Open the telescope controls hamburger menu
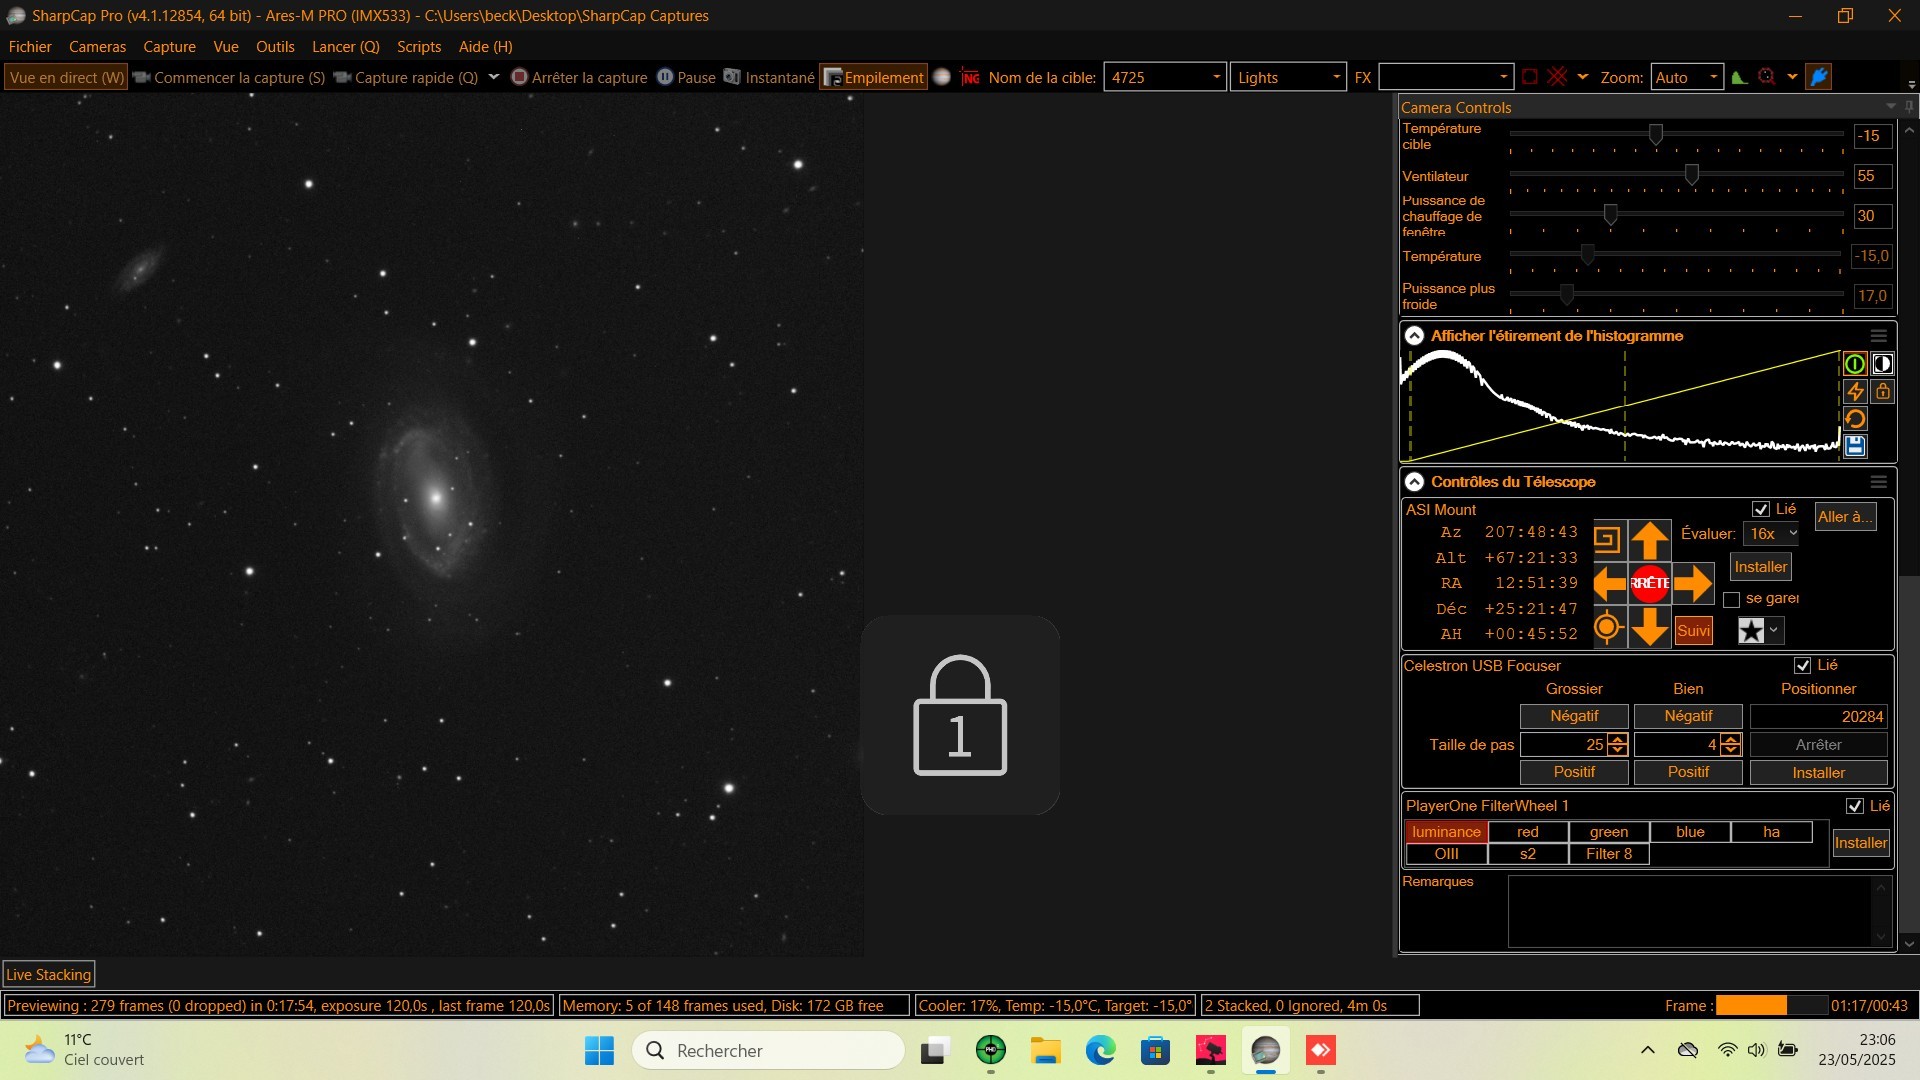Viewport: 1920px width, 1080px height. [1879, 482]
